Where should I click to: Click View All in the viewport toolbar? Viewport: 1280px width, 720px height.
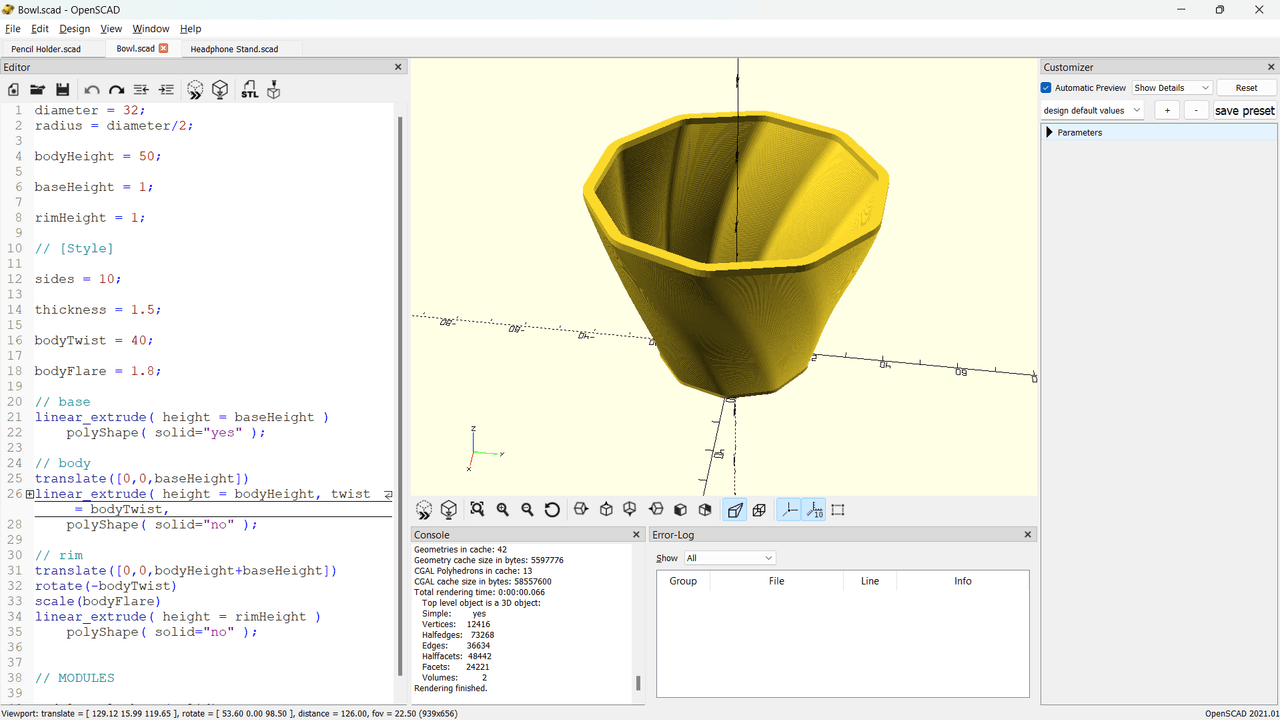coord(477,510)
